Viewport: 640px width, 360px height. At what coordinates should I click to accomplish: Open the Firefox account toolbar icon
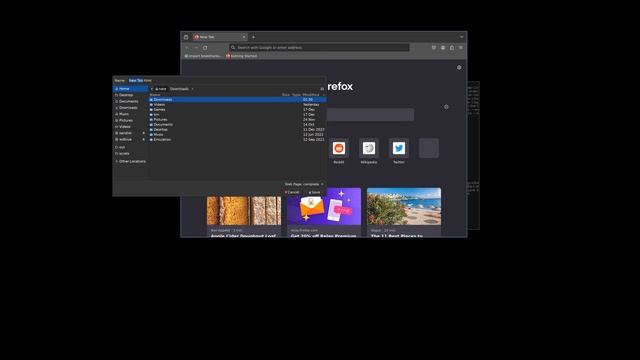[x=443, y=48]
